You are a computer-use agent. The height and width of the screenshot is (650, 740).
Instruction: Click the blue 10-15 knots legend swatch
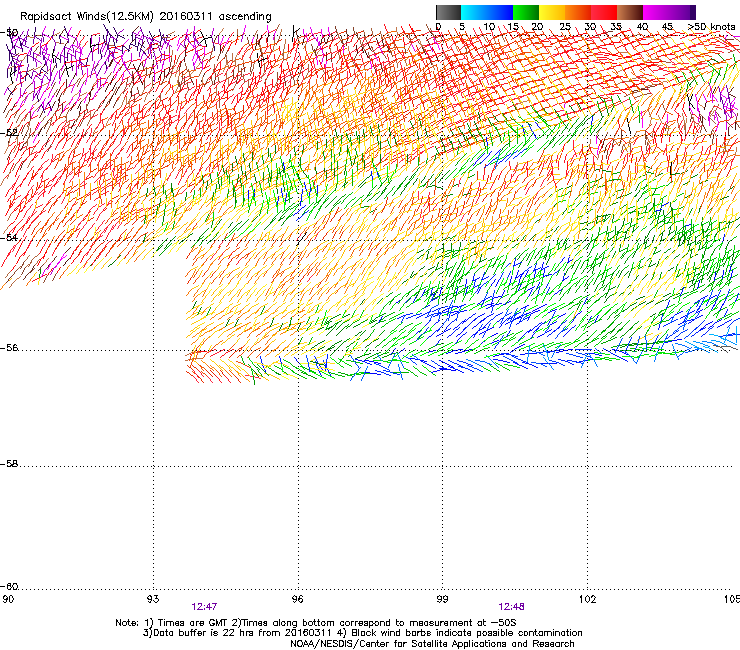(x=500, y=12)
